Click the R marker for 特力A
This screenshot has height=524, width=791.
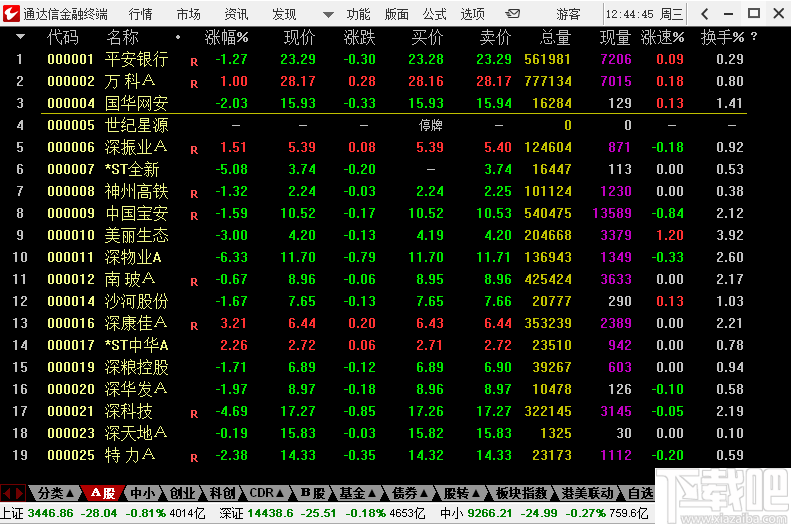pyautogui.click(x=194, y=458)
